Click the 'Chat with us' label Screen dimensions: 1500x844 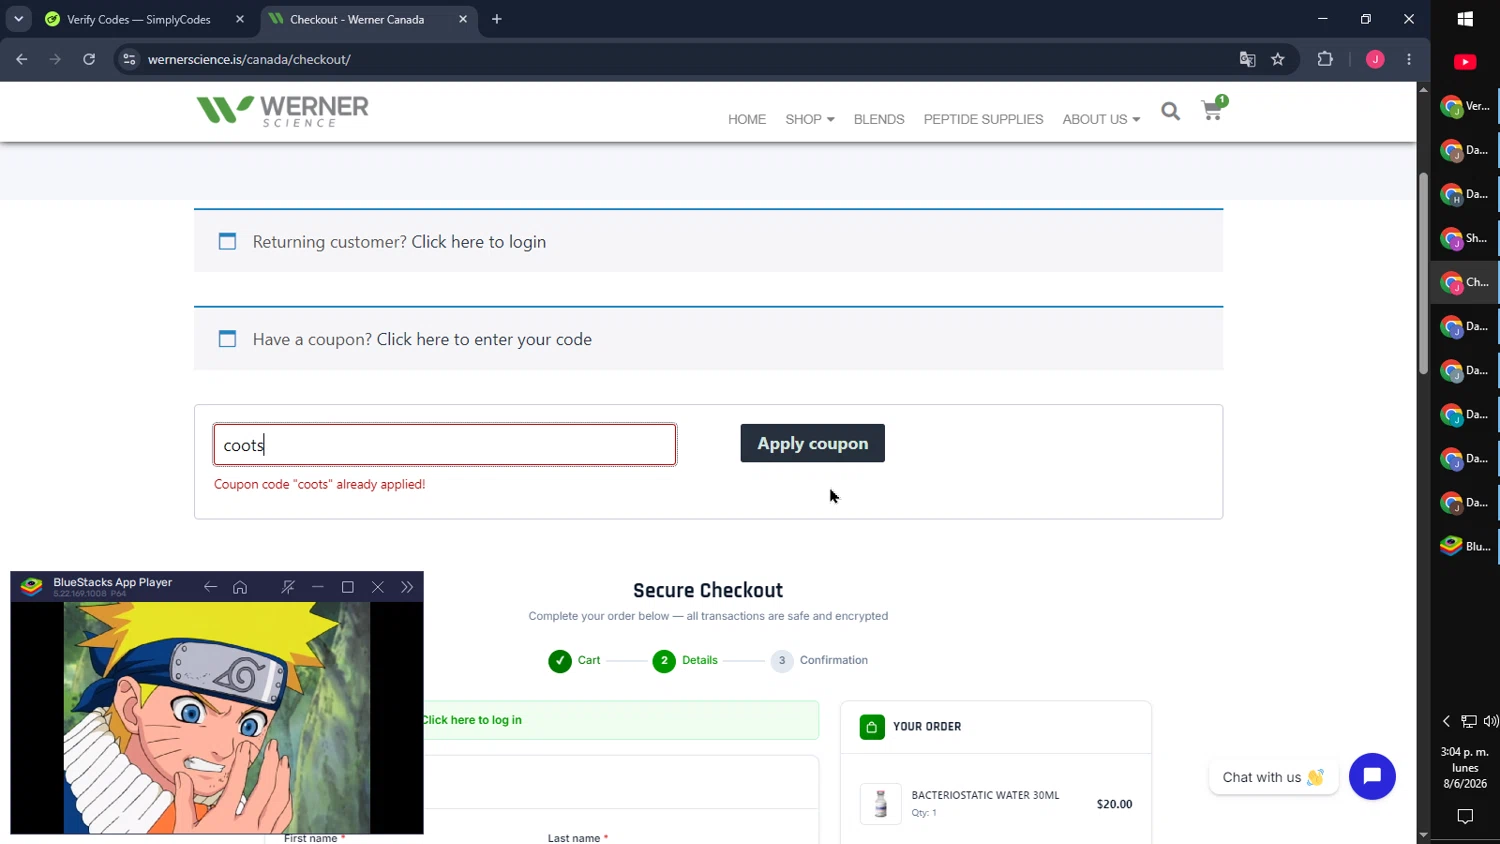point(1273,777)
